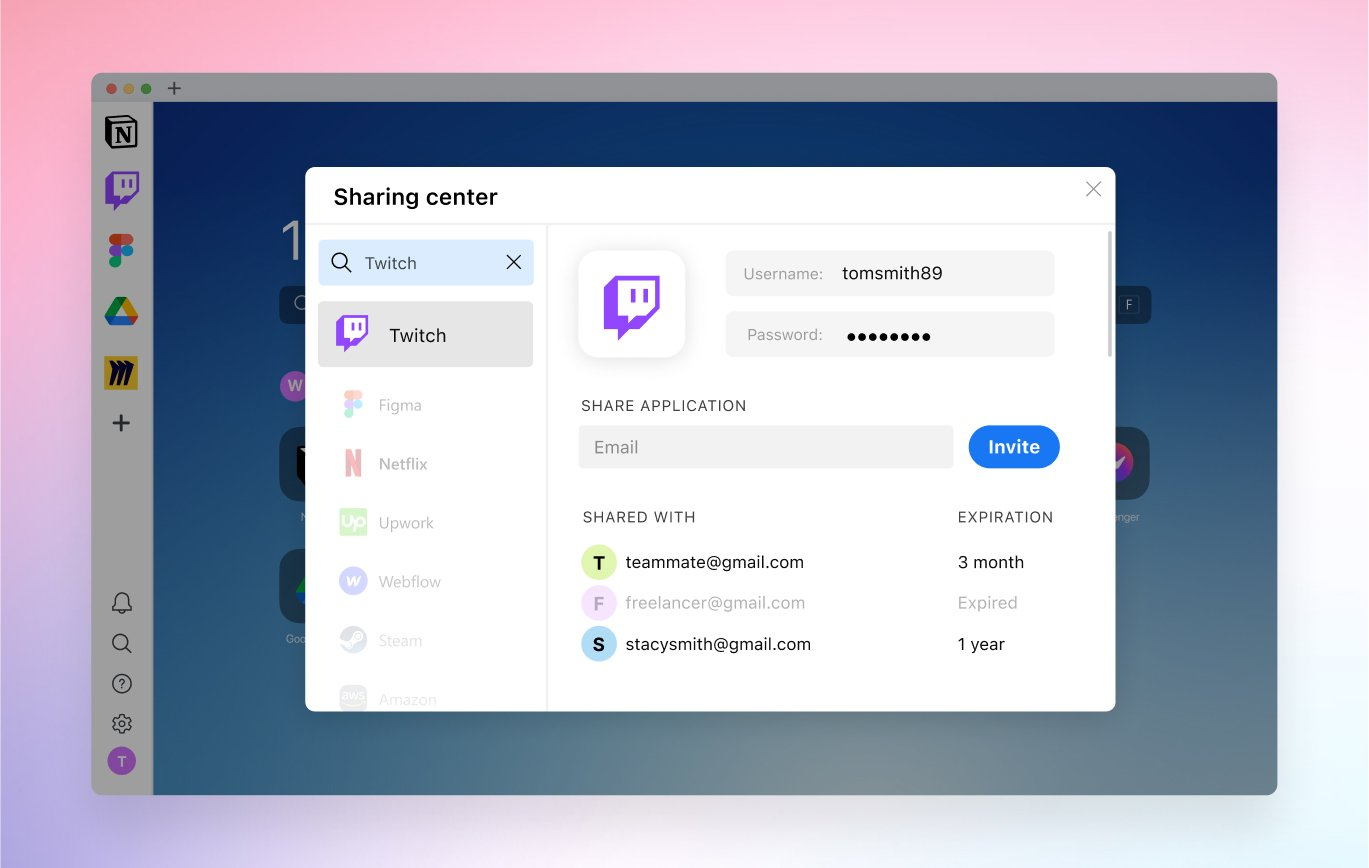Click the 3 month expiration
The height and width of the screenshot is (868, 1369).
coord(991,562)
